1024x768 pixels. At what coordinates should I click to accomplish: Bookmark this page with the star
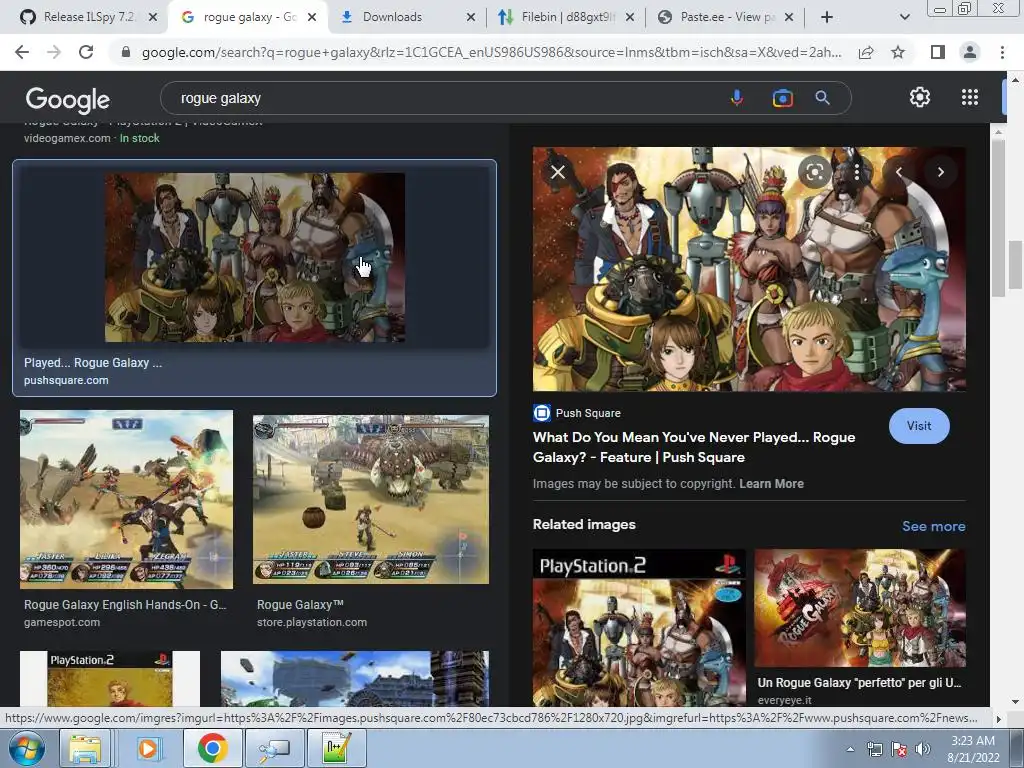pos(898,52)
